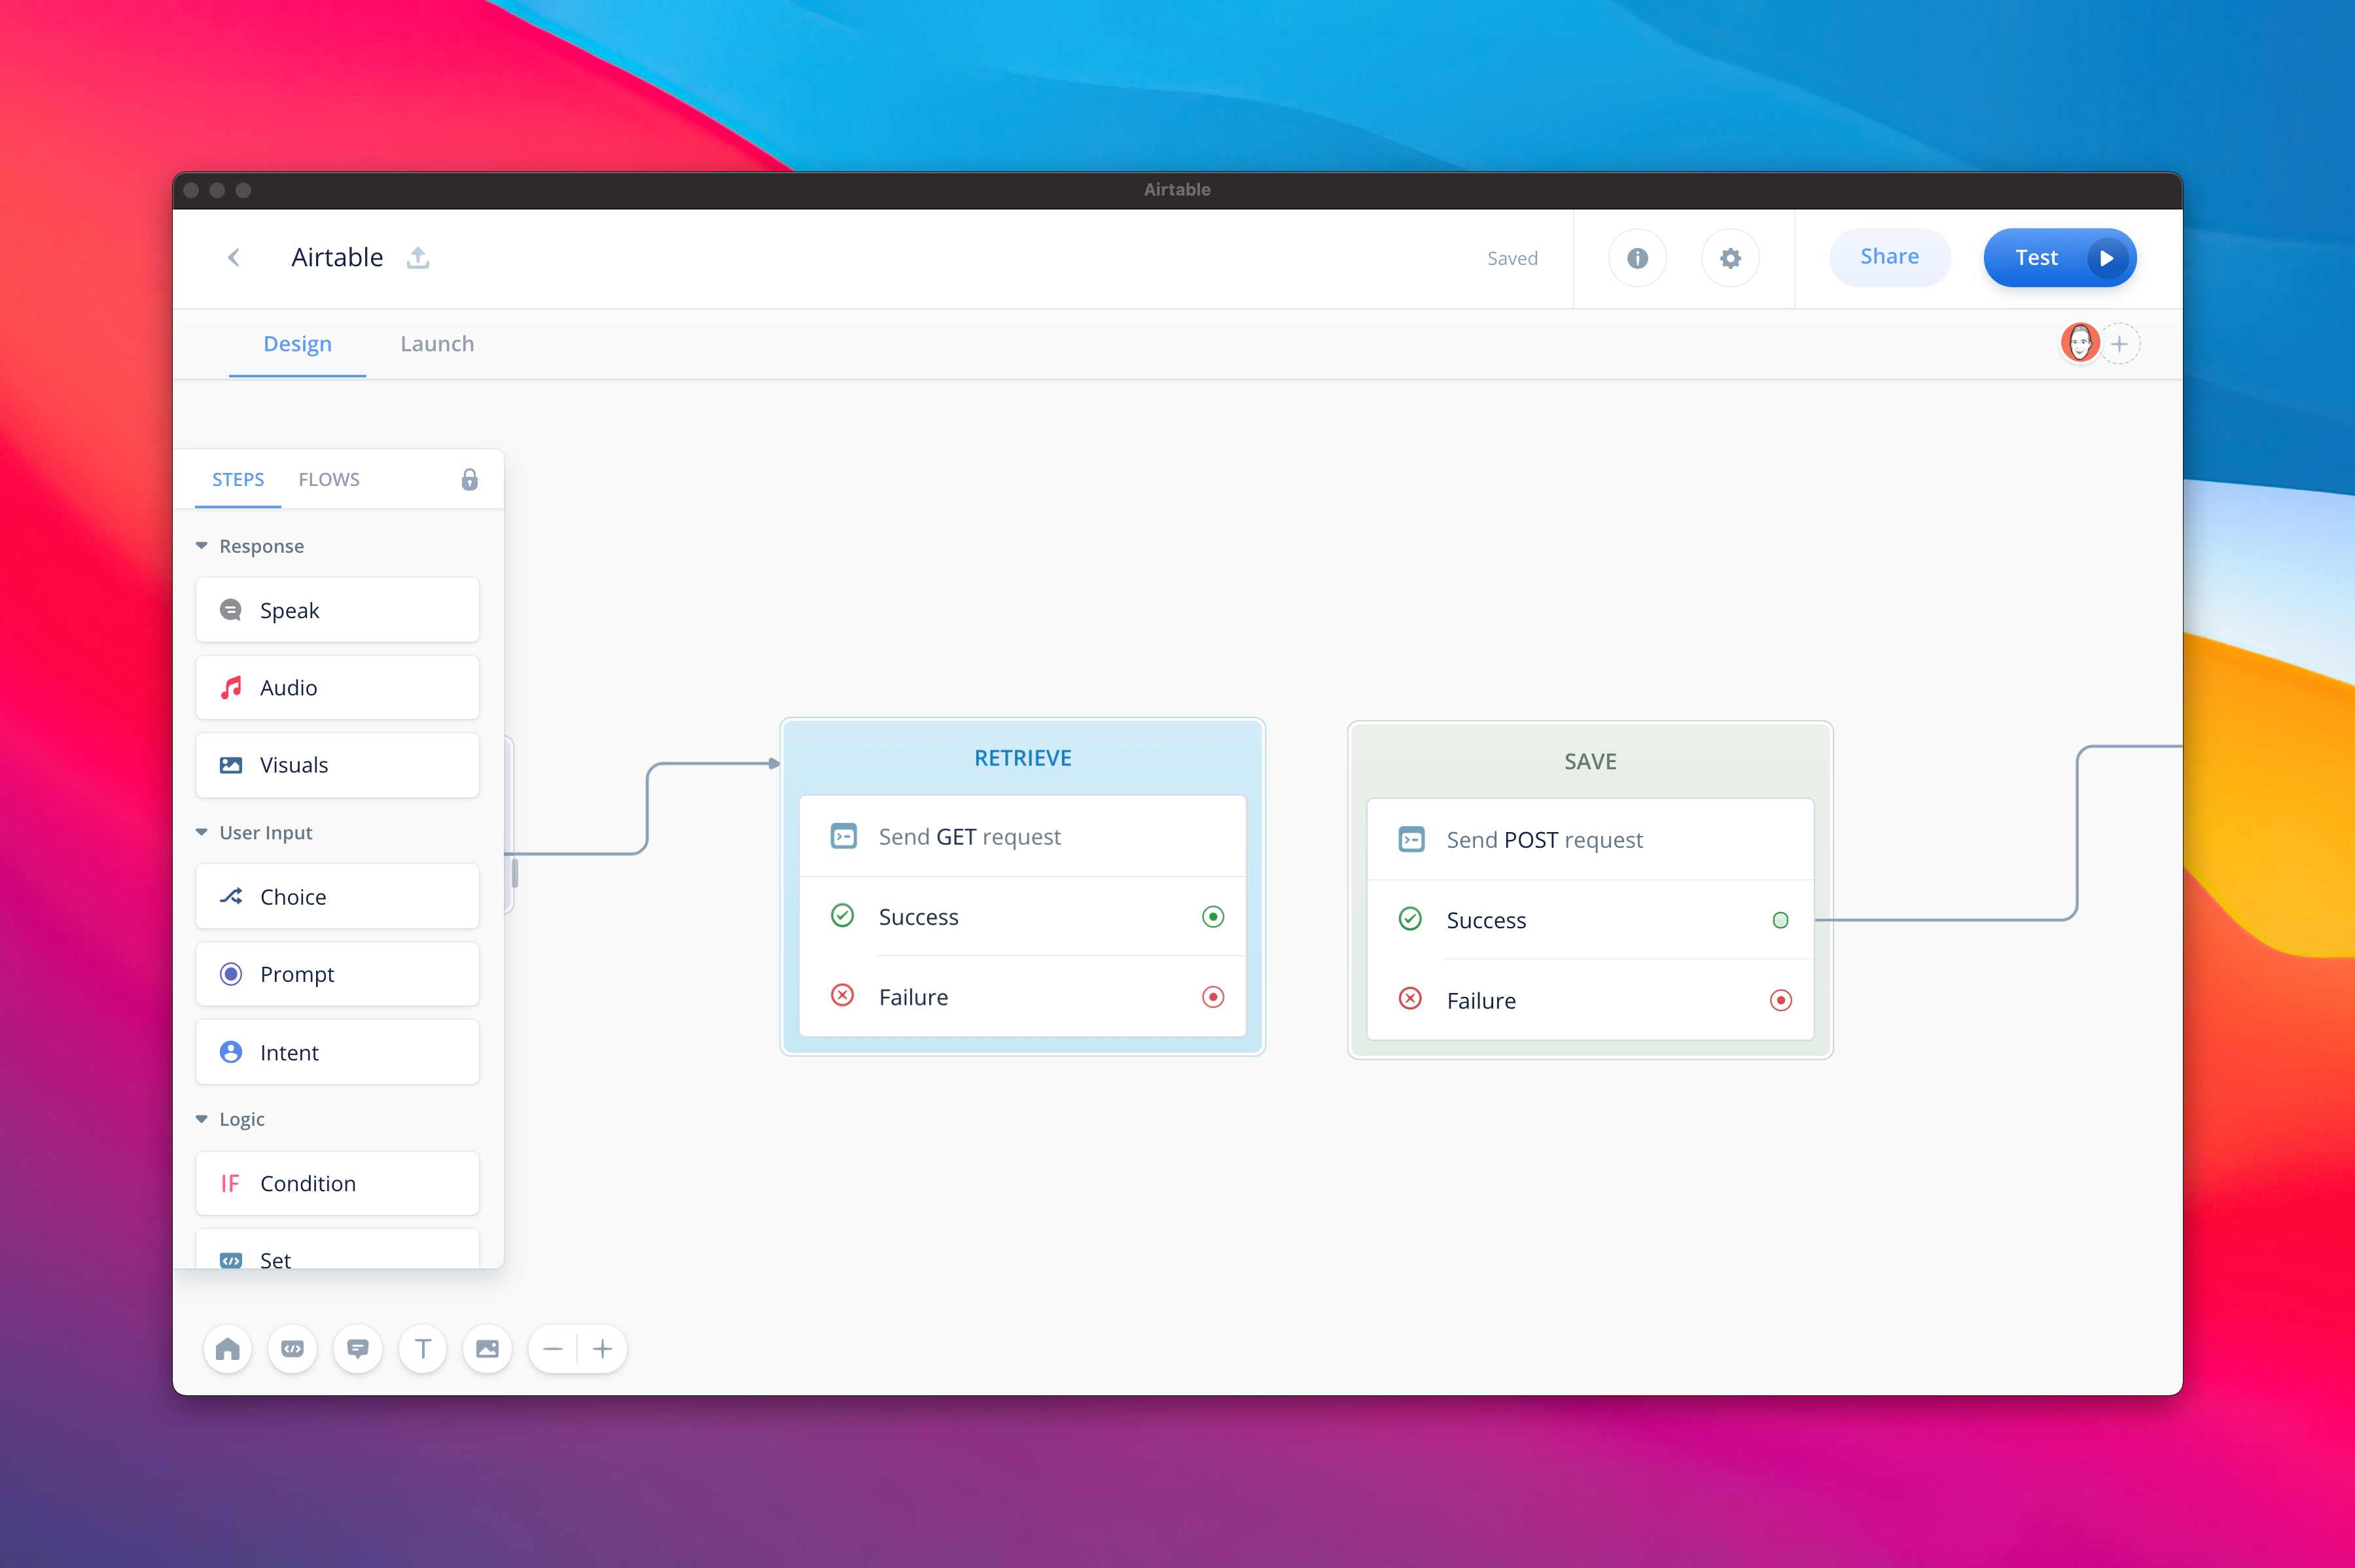This screenshot has width=2355, height=1568.
Task: Open the comments tool in bottom toolbar
Action: 358,1349
